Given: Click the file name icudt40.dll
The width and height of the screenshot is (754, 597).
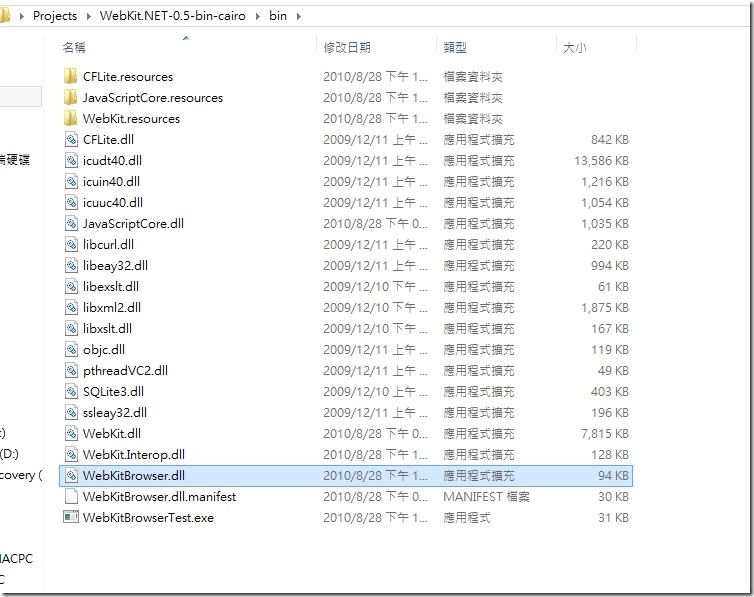Looking at the screenshot, I should pyautogui.click(x=113, y=161).
